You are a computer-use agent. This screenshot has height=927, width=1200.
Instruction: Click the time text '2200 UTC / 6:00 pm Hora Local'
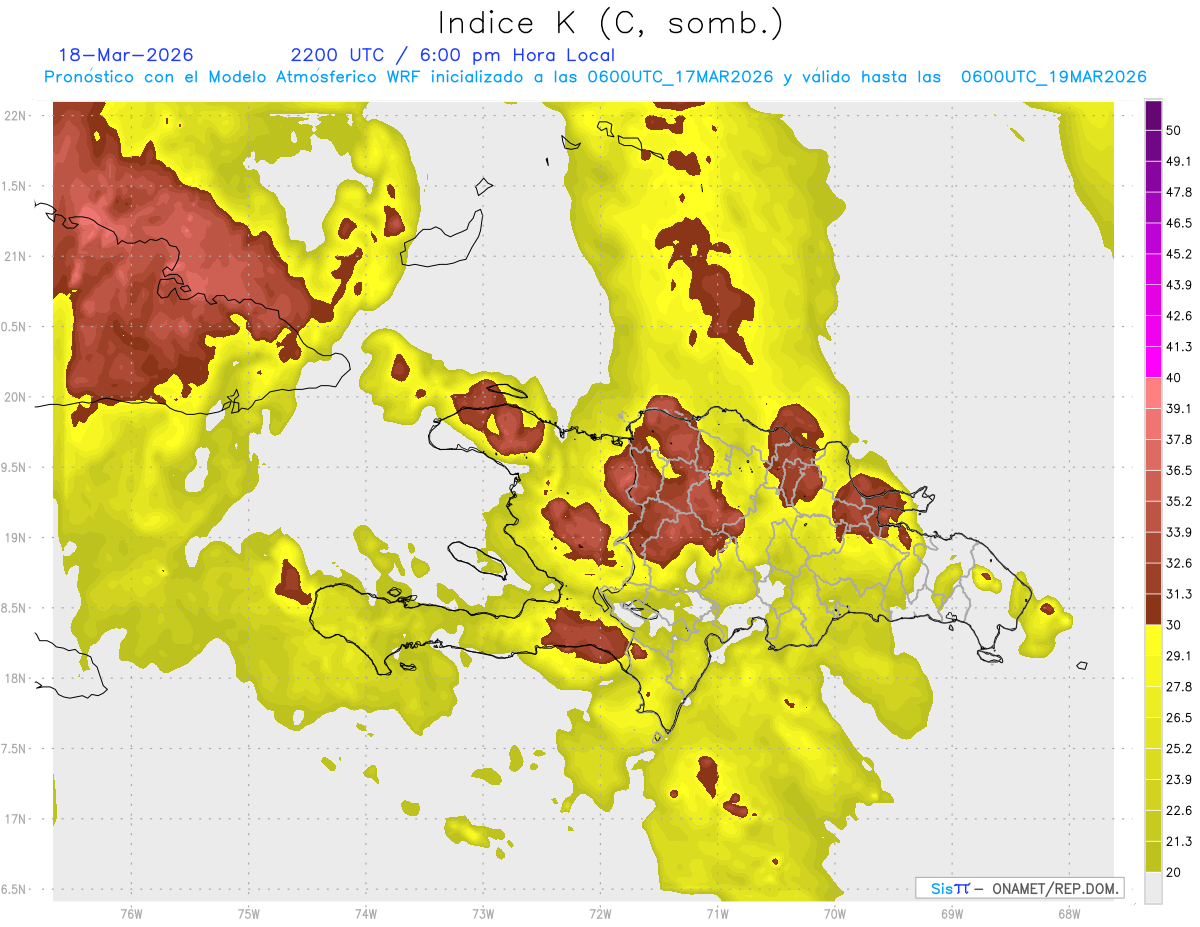[452, 55]
